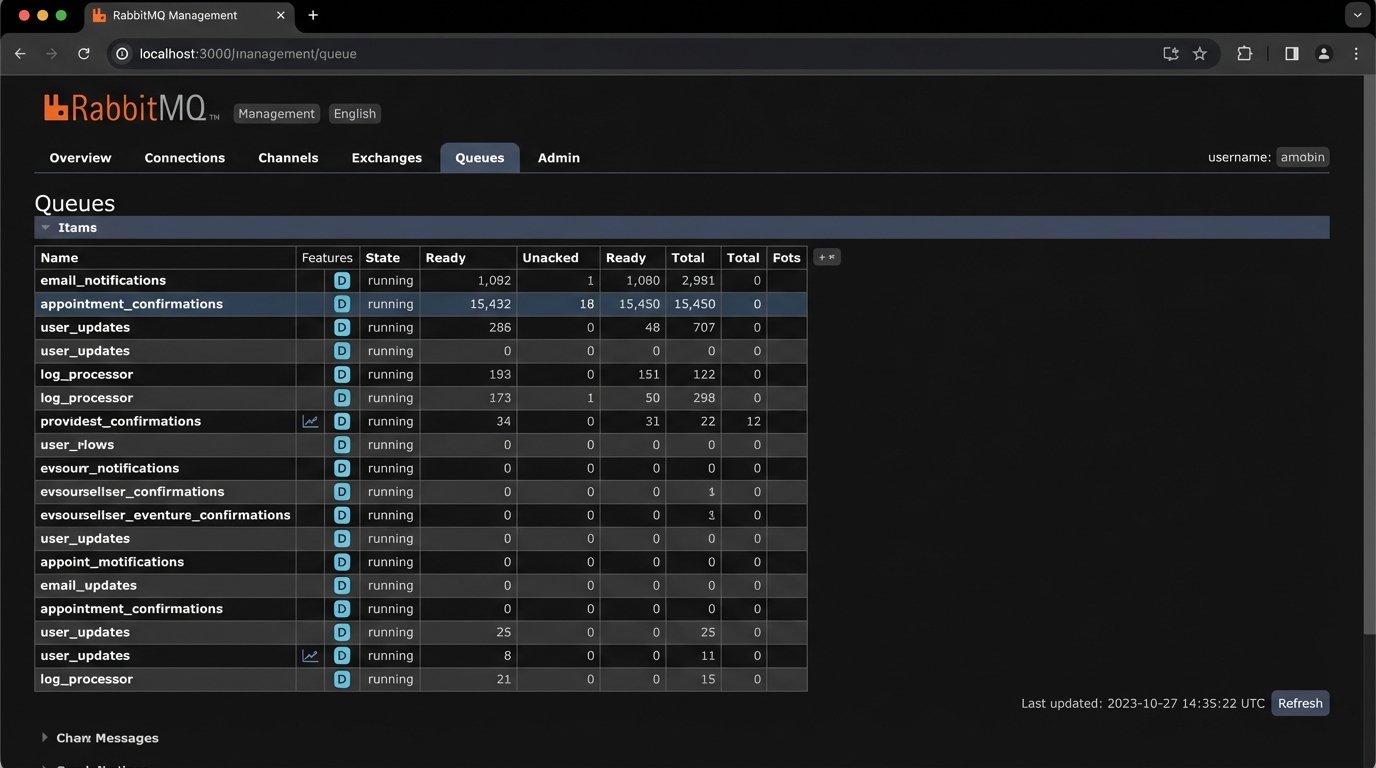Click the browser back arrow
Screen dimensions: 1376x768
coord(20,54)
